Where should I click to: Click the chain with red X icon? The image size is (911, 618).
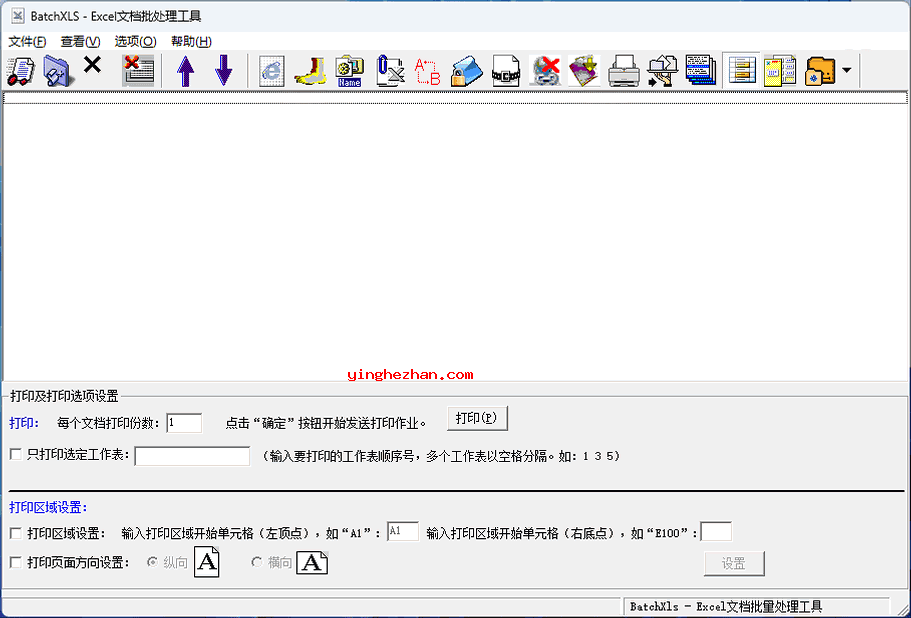(x=545, y=71)
